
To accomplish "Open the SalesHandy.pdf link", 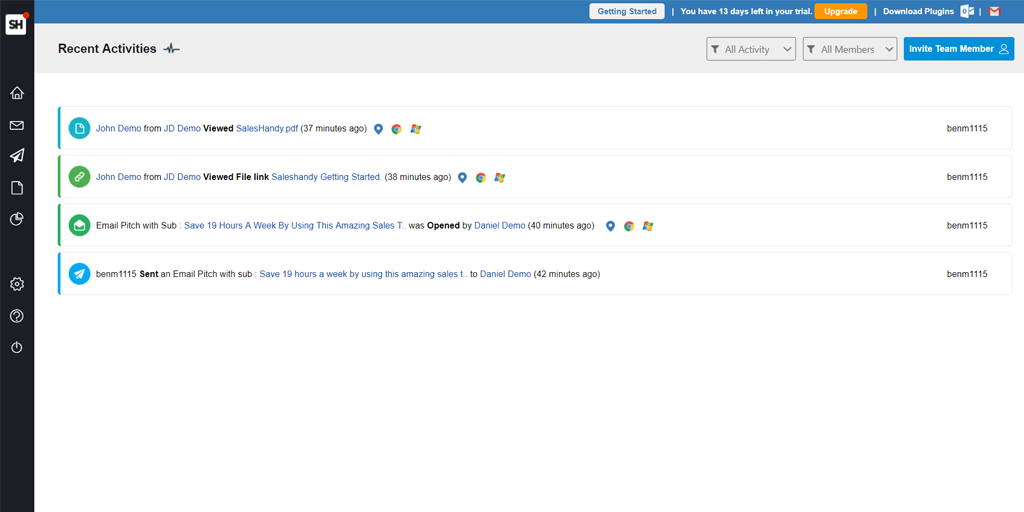I will (267, 129).
